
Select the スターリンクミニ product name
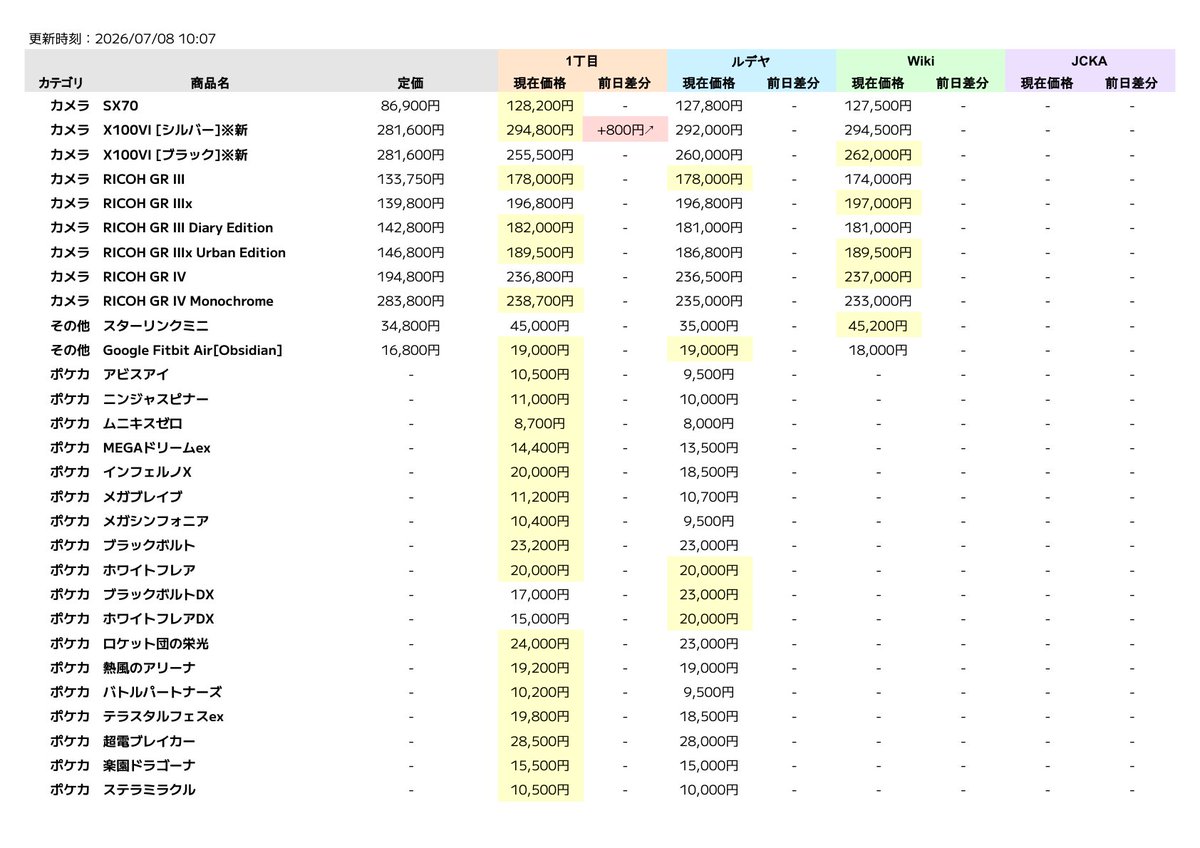(155, 326)
